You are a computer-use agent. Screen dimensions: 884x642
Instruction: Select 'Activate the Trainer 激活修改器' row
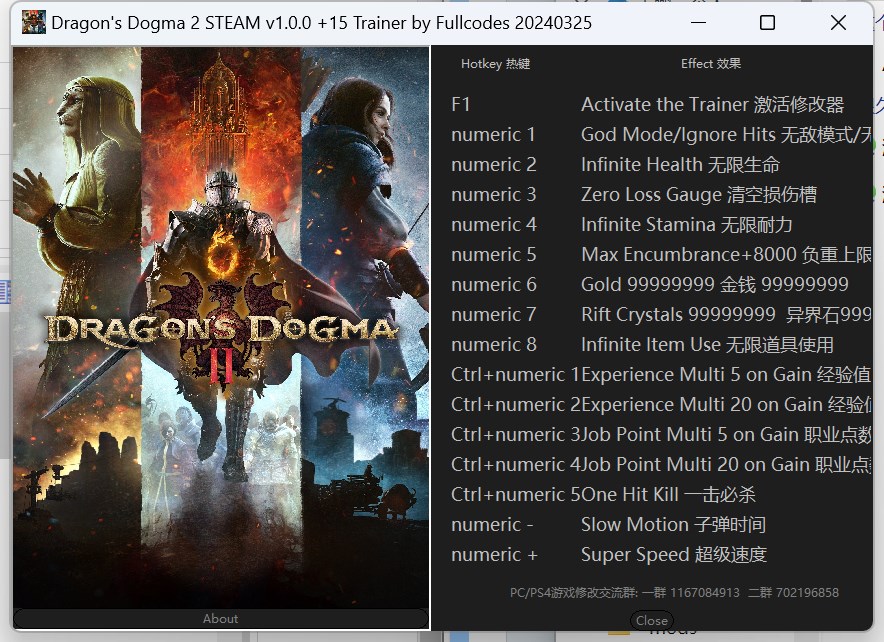[x=713, y=105]
